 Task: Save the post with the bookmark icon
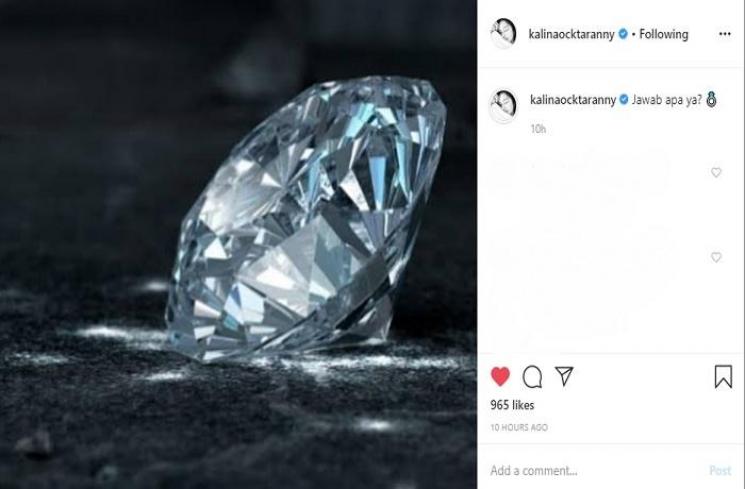pos(723,376)
